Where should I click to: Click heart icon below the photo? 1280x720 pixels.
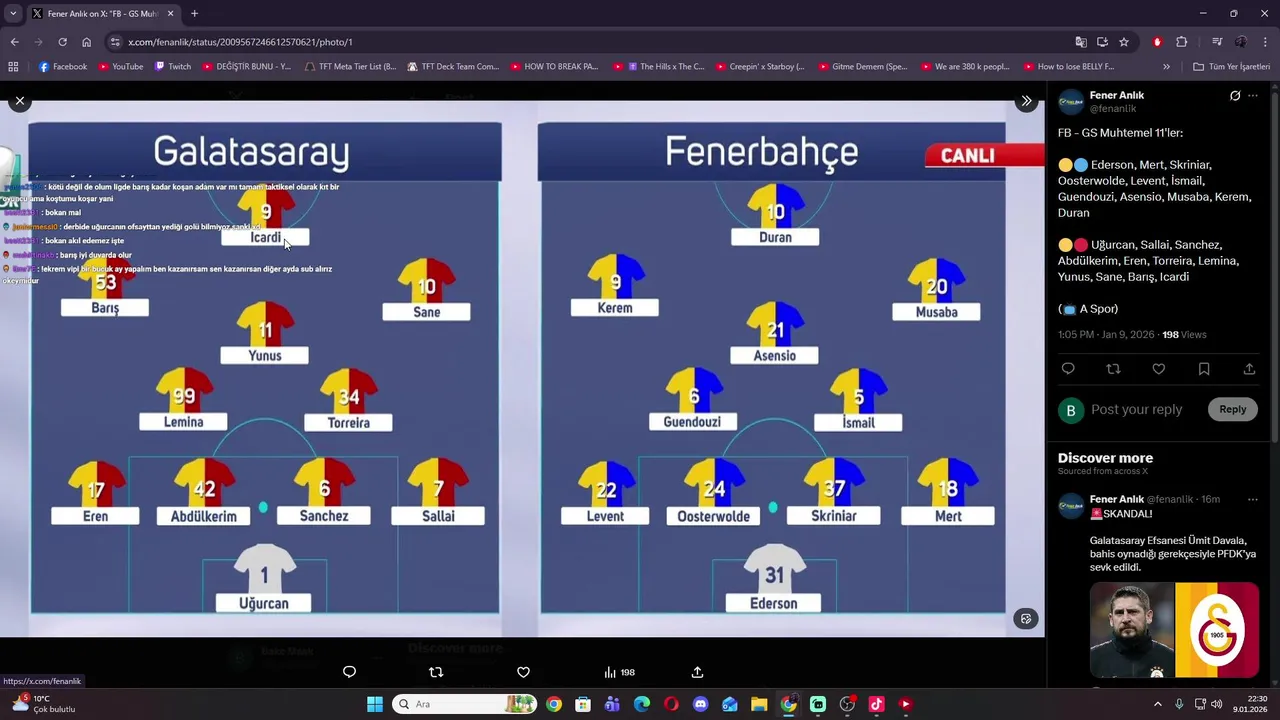pos(523,672)
